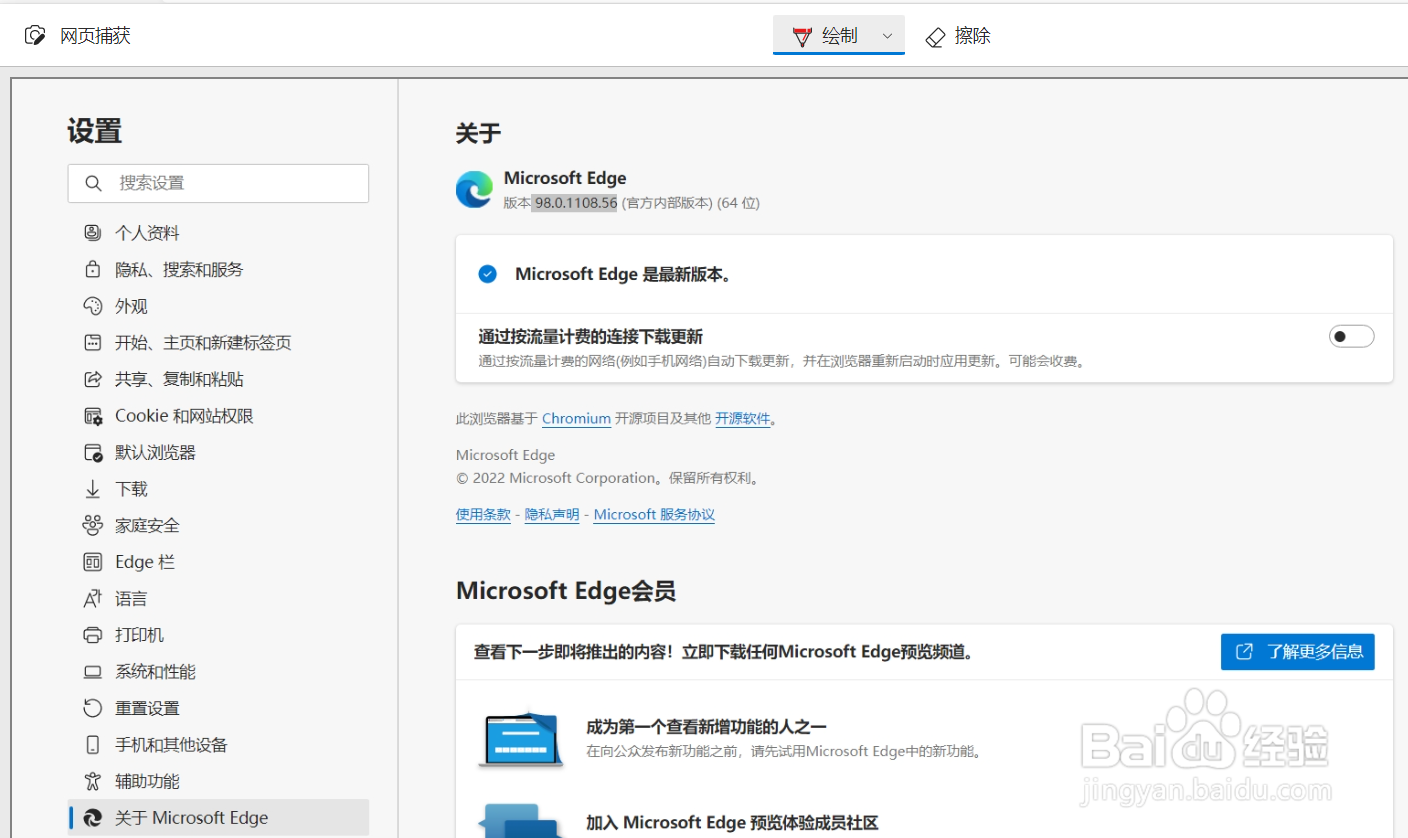Click the 成为第一个查看新增功能的人之一 heading
This screenshot has height=838, width=1408.
click(x=706, y=727)
